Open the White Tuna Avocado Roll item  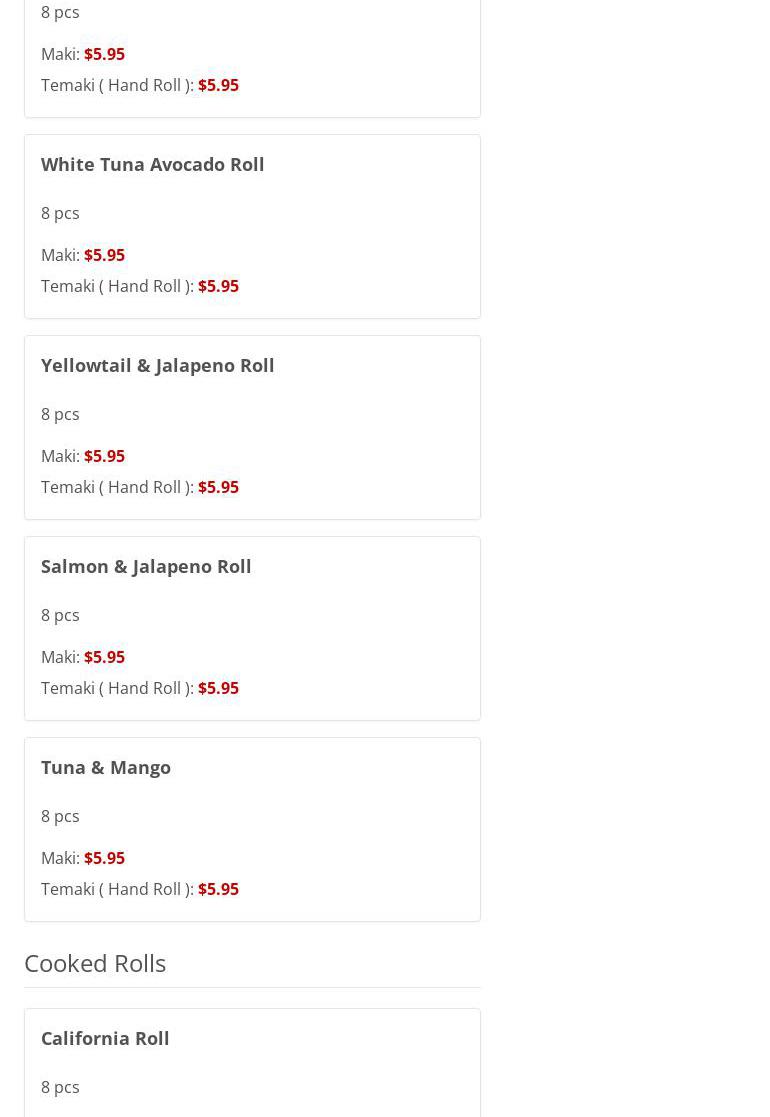[x=152, y=164]
